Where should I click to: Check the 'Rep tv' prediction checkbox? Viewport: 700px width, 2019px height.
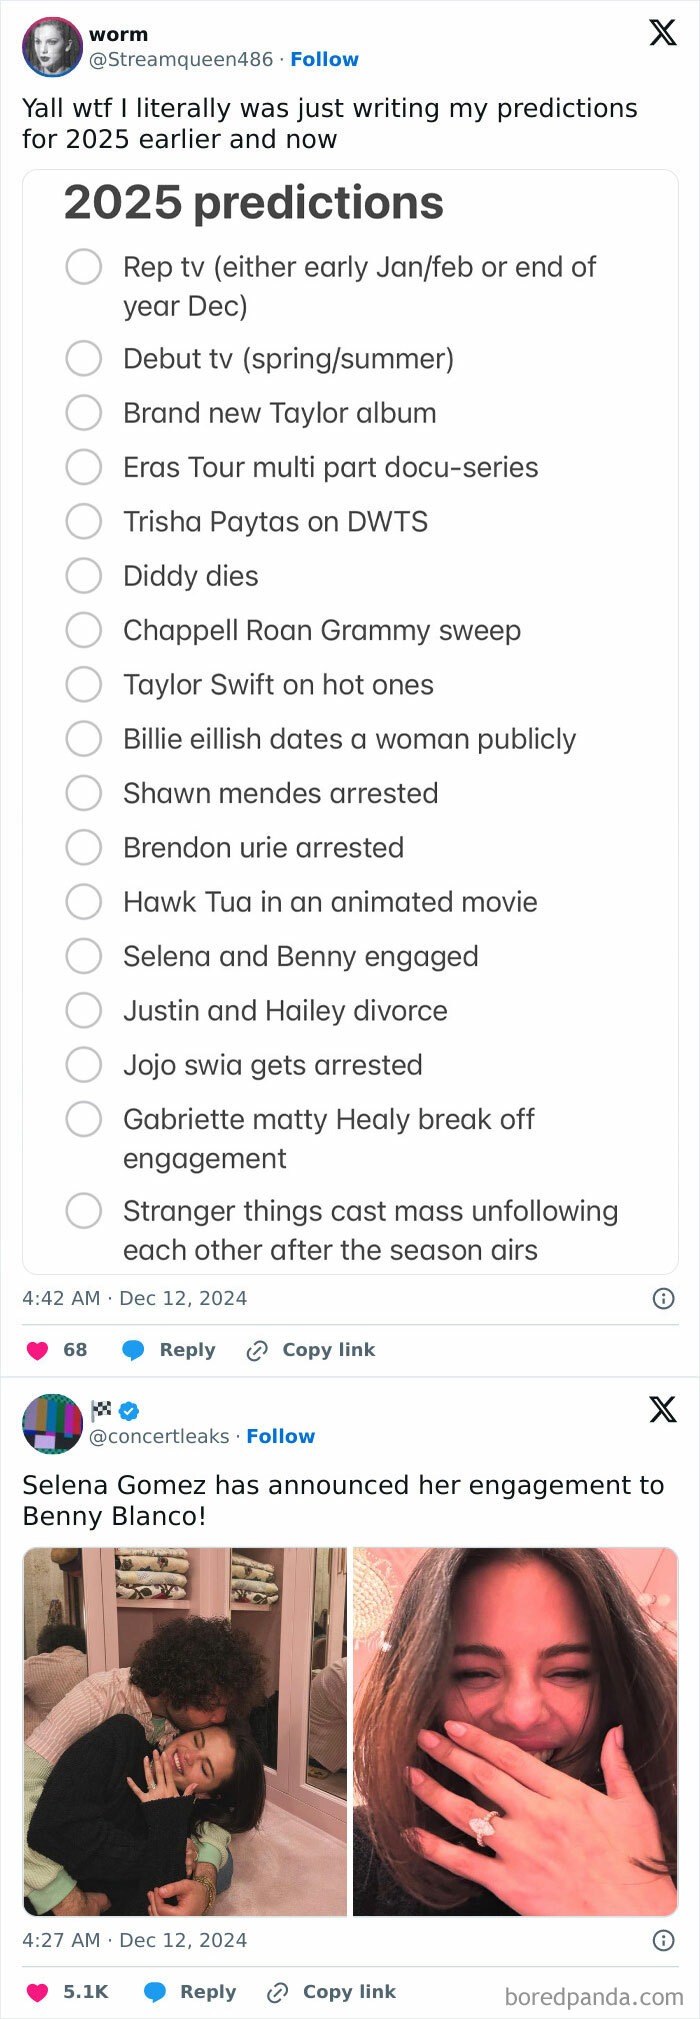point(84,266)
